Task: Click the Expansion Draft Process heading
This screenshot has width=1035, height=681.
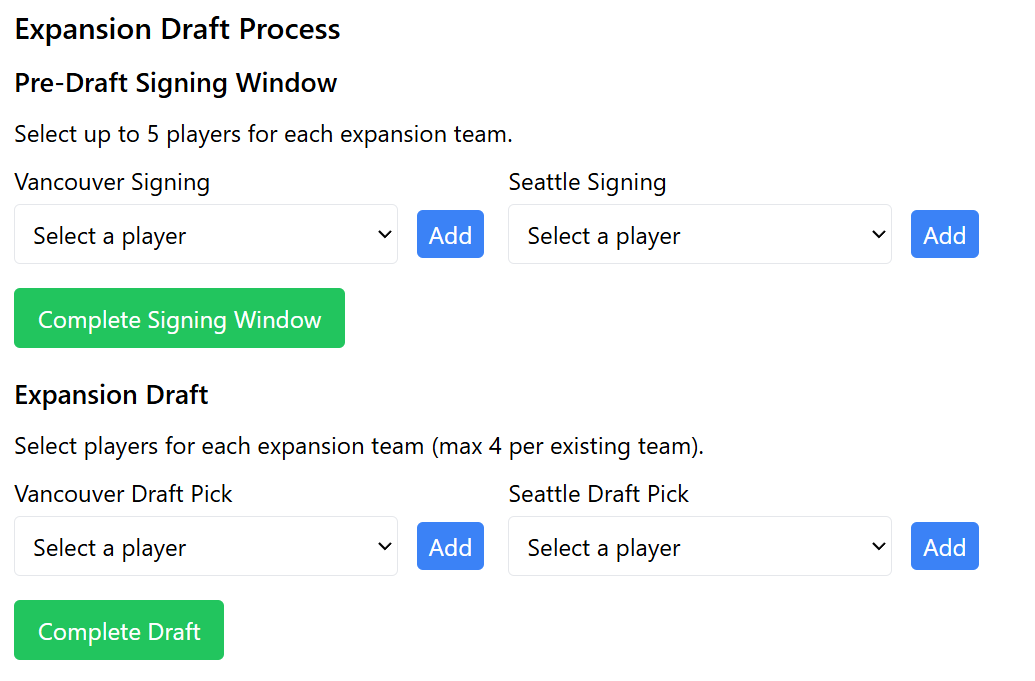Action: coord(177,29)
